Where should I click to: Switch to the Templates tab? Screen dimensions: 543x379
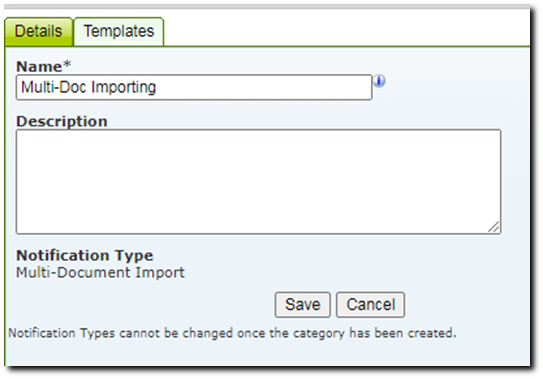click(x=119, y=31)
